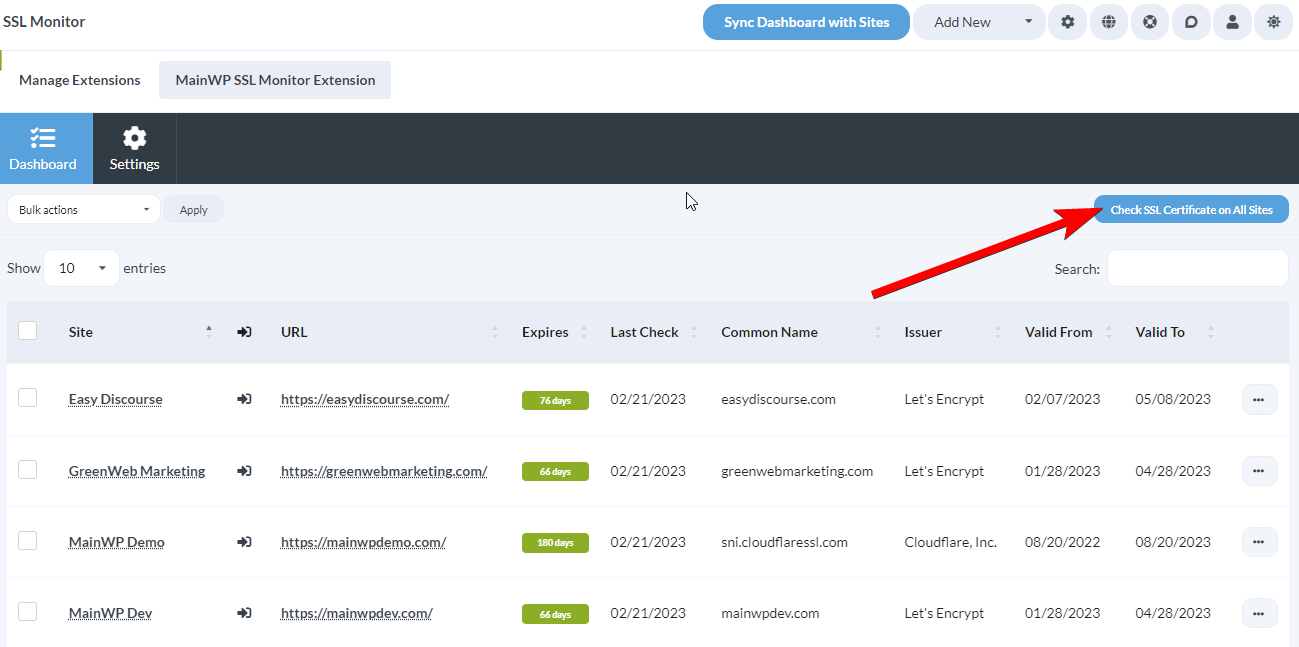Open the Bulk actions dropdown
This screenshot has width=1299, height=647.
pyautogui.click(x=83, y=209)
